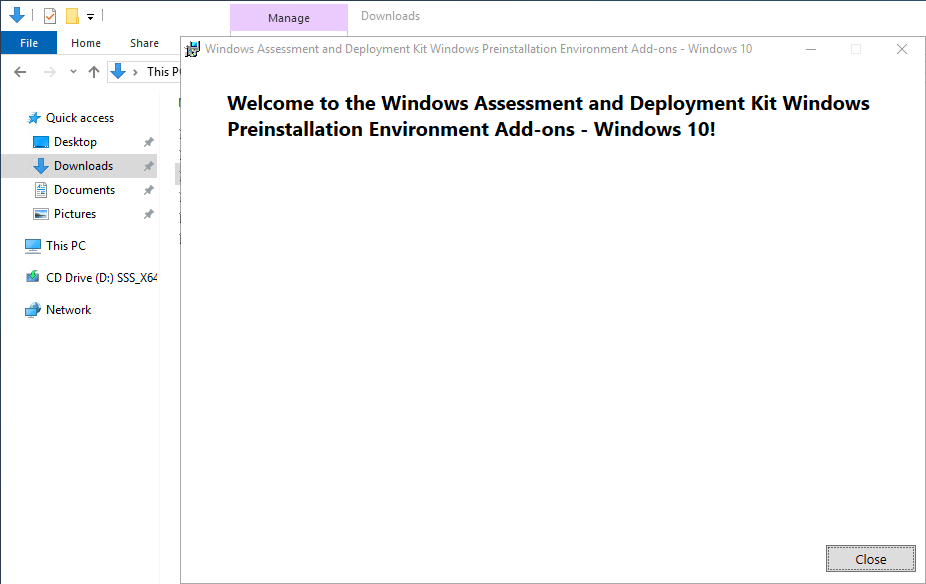Screen dimensions: 926x584
Task: Select Quick access in the navigation pane
Action: click(x=79, y=118)
